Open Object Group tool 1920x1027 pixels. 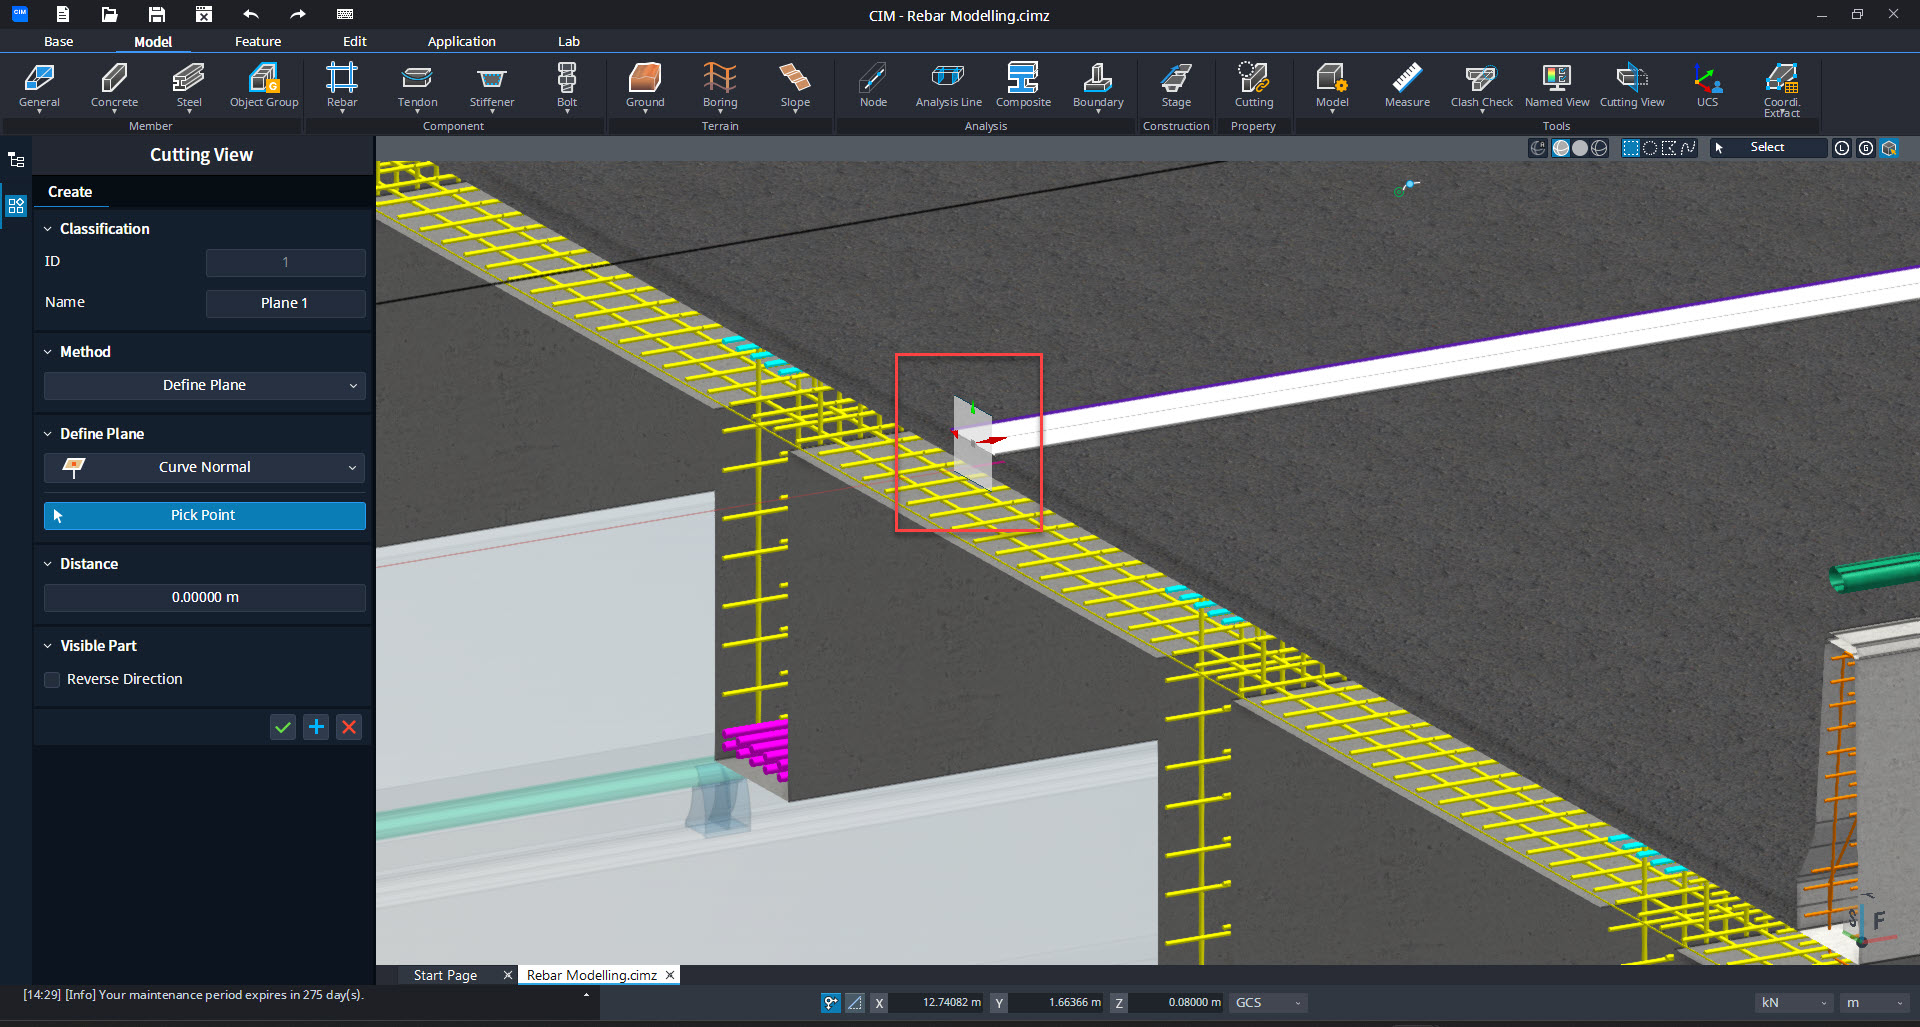(264, 86)
